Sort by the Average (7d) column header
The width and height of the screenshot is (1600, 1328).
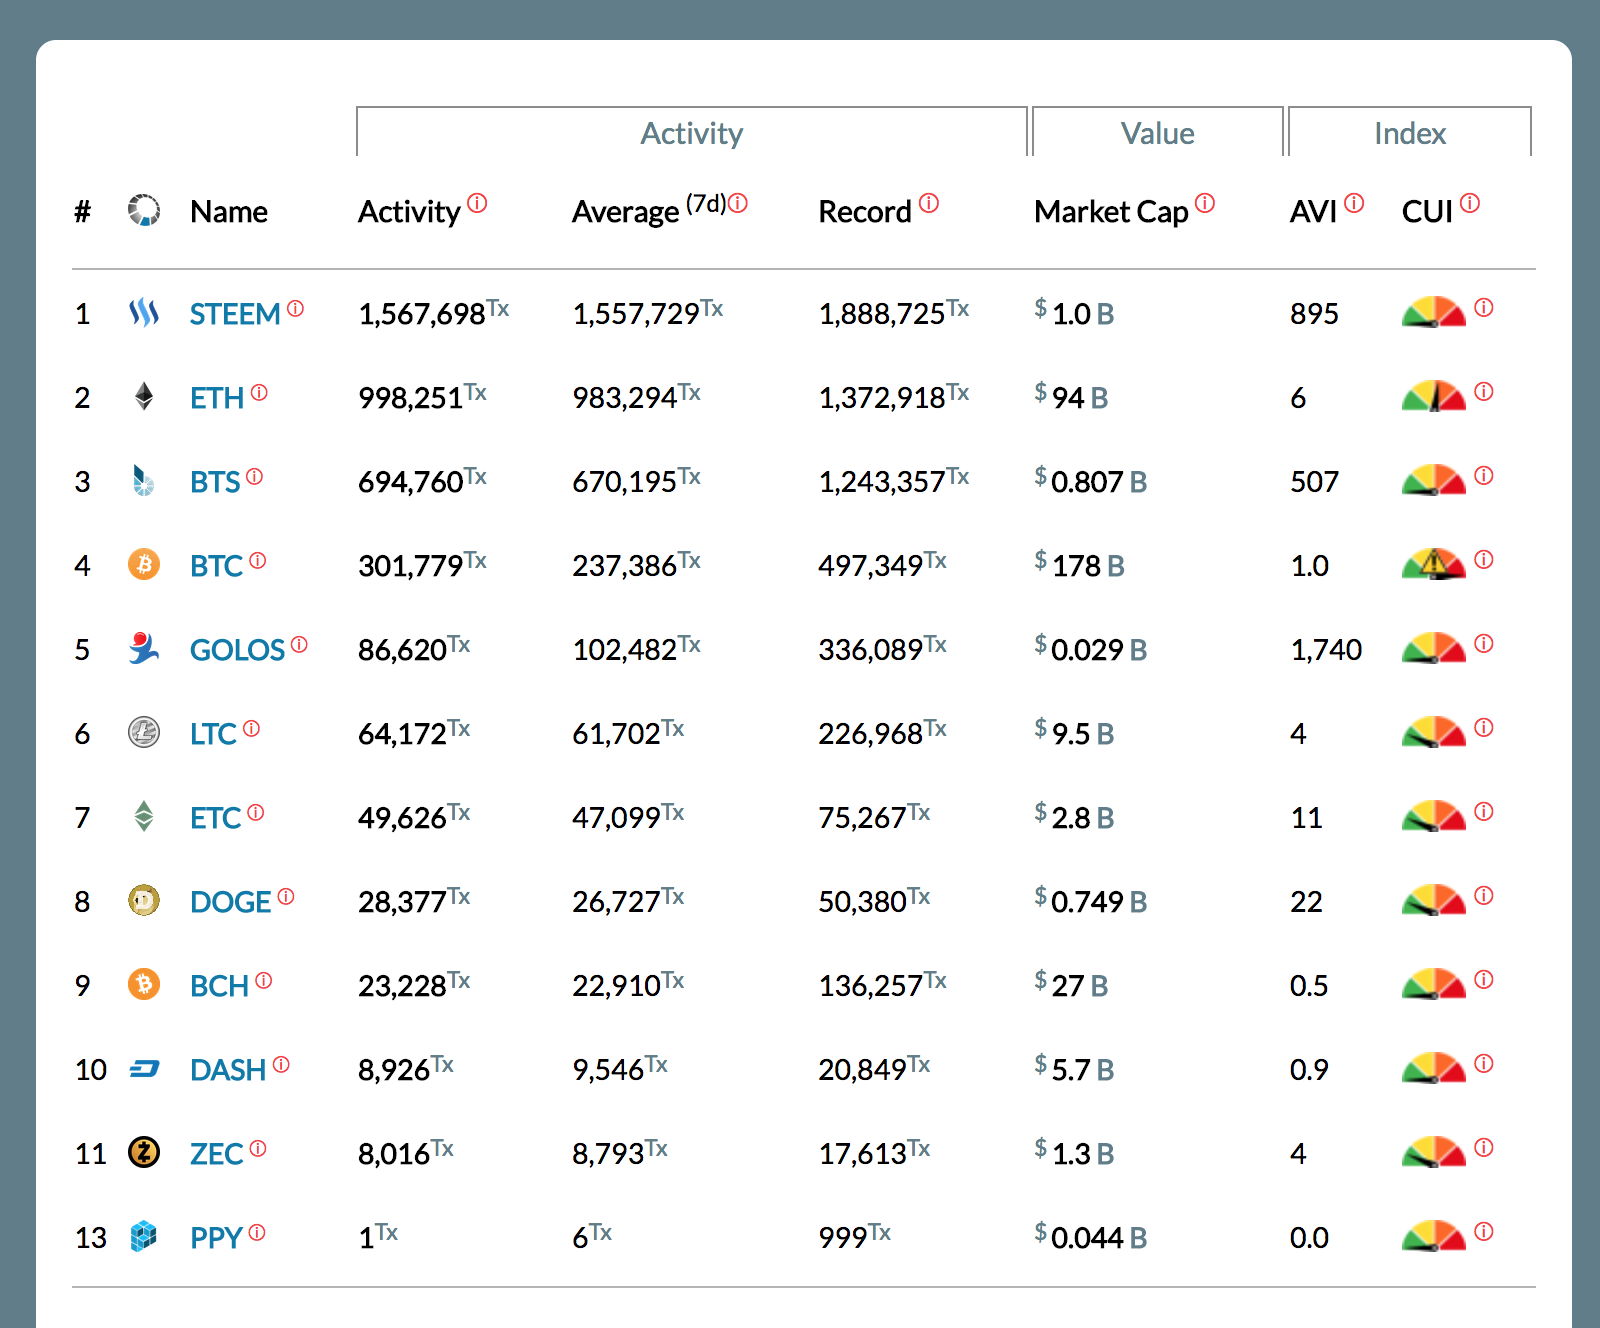649,211
